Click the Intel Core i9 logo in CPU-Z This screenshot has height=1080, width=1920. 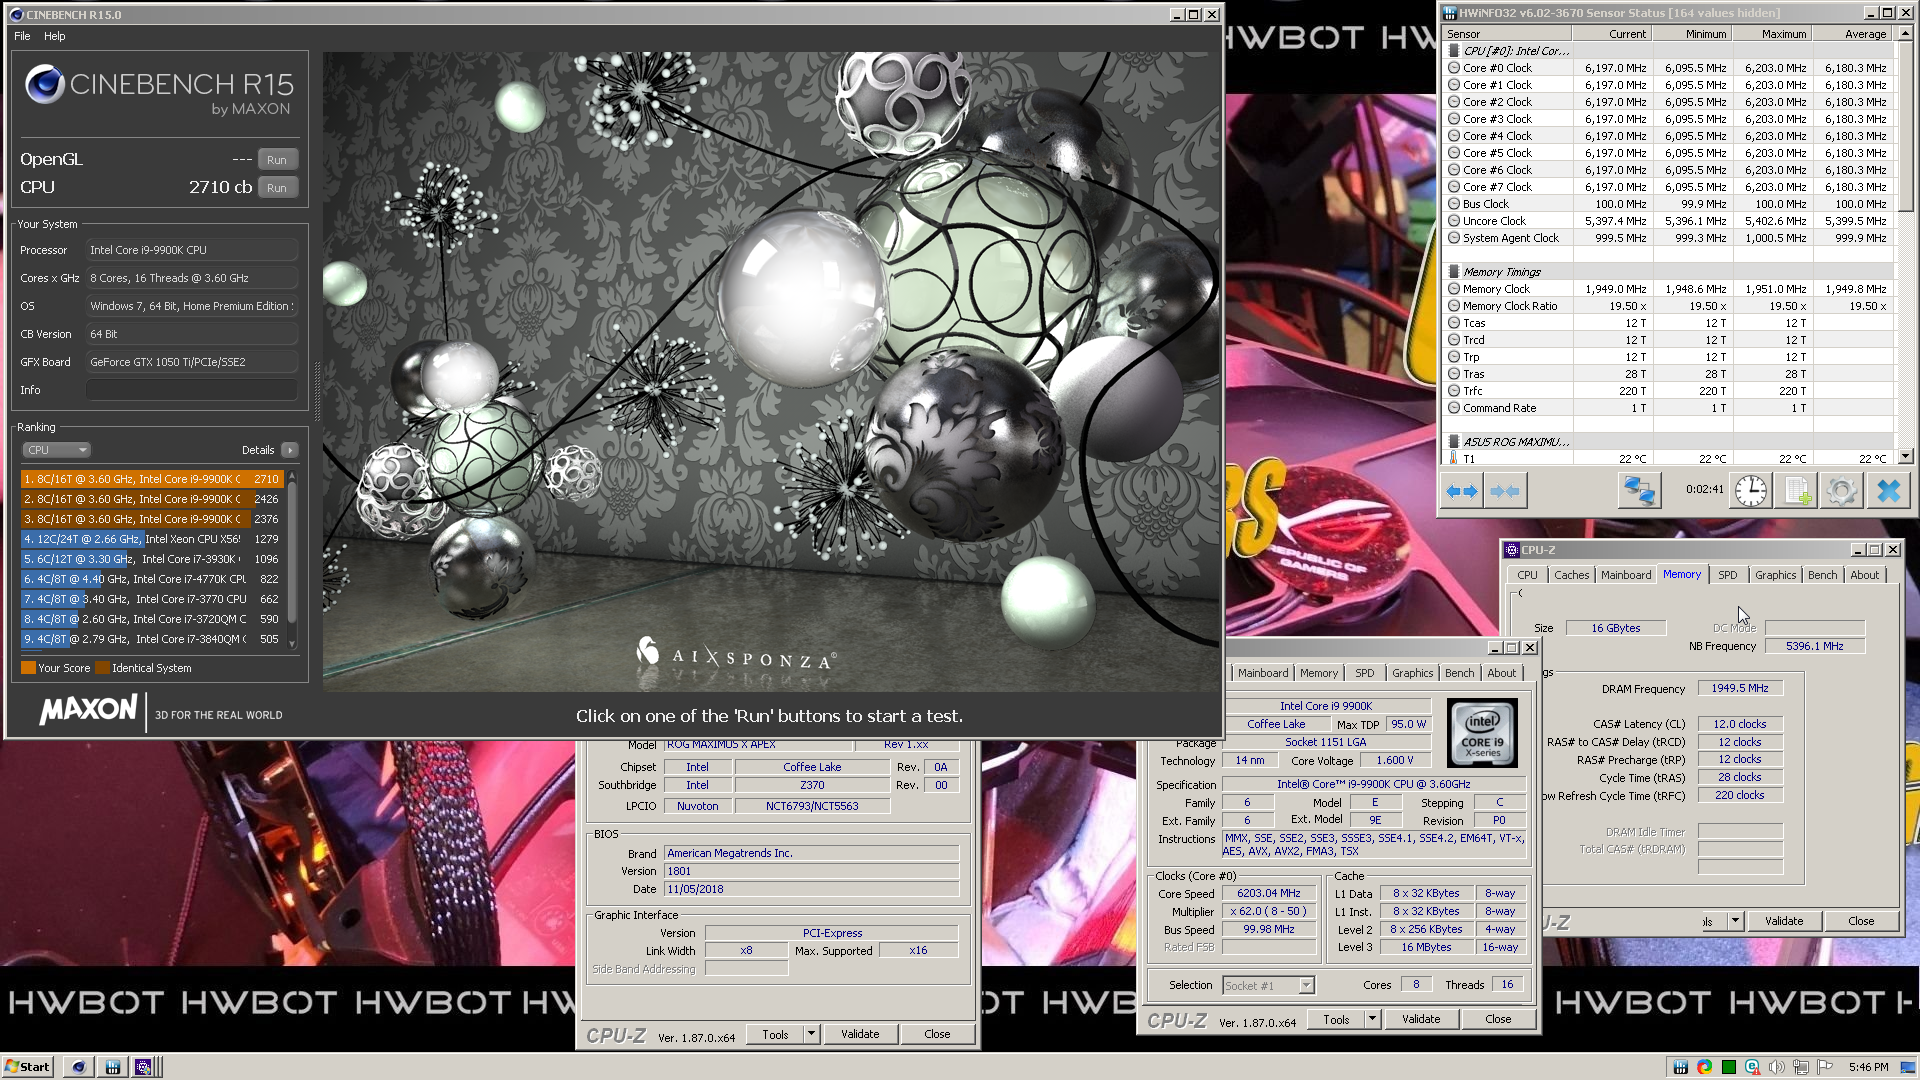[1482, 733]
